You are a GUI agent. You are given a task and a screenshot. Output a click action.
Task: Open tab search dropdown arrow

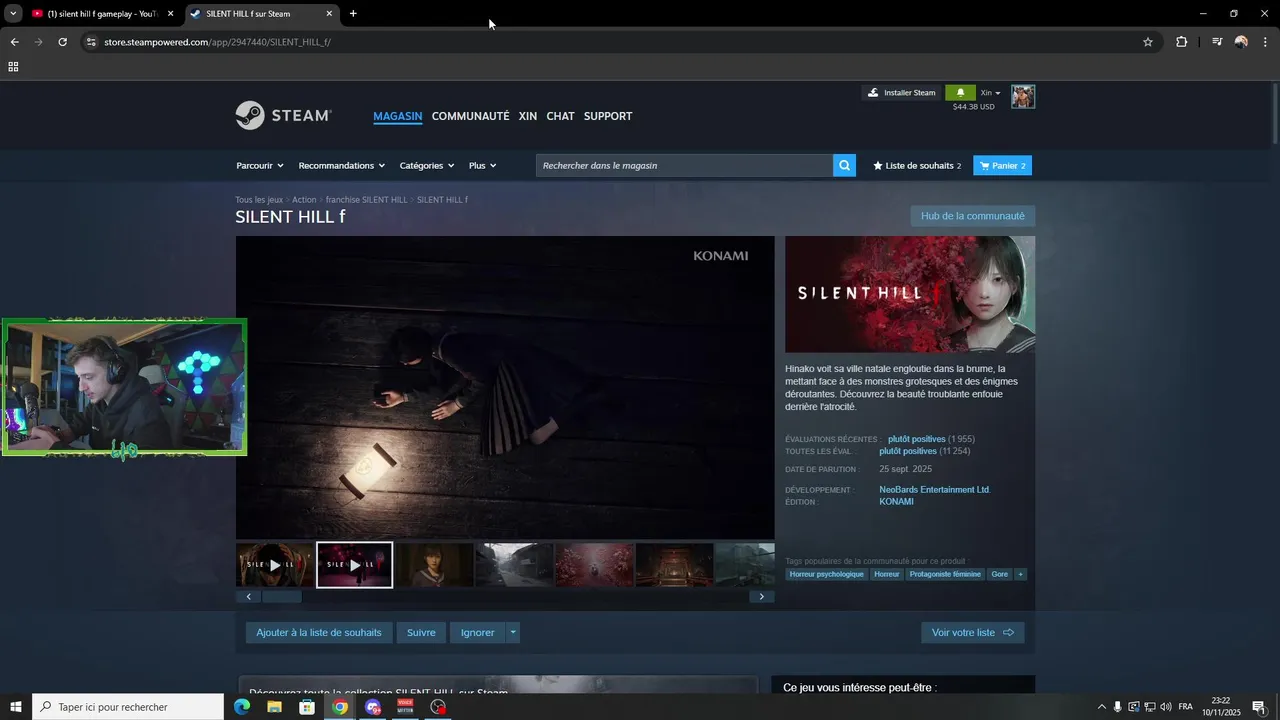coord(13,14)
